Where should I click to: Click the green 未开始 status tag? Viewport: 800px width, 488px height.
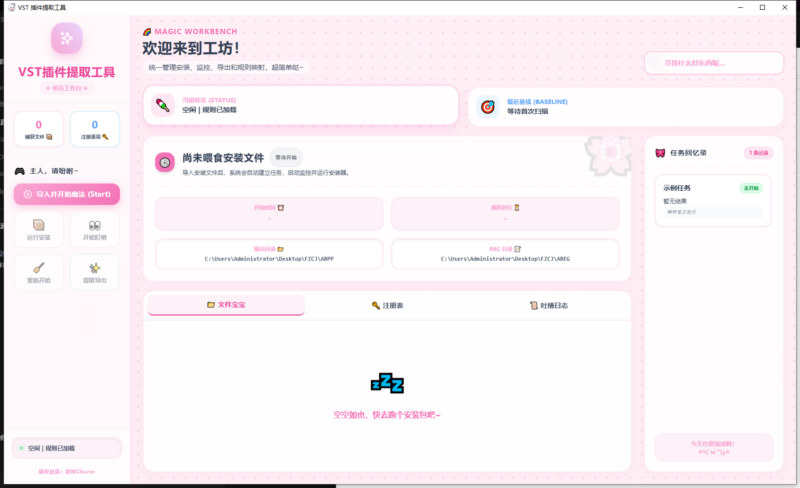click(751, 188)
